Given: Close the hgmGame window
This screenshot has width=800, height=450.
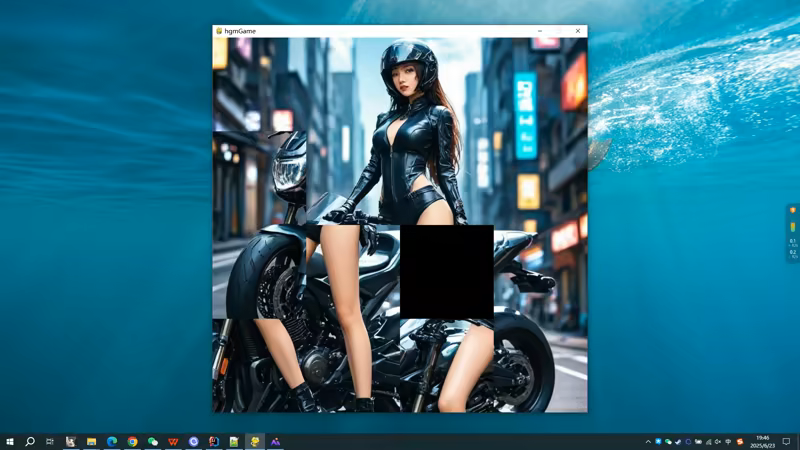Looking at the screenshot, I should pyautogui.click(x=577, y=31).
